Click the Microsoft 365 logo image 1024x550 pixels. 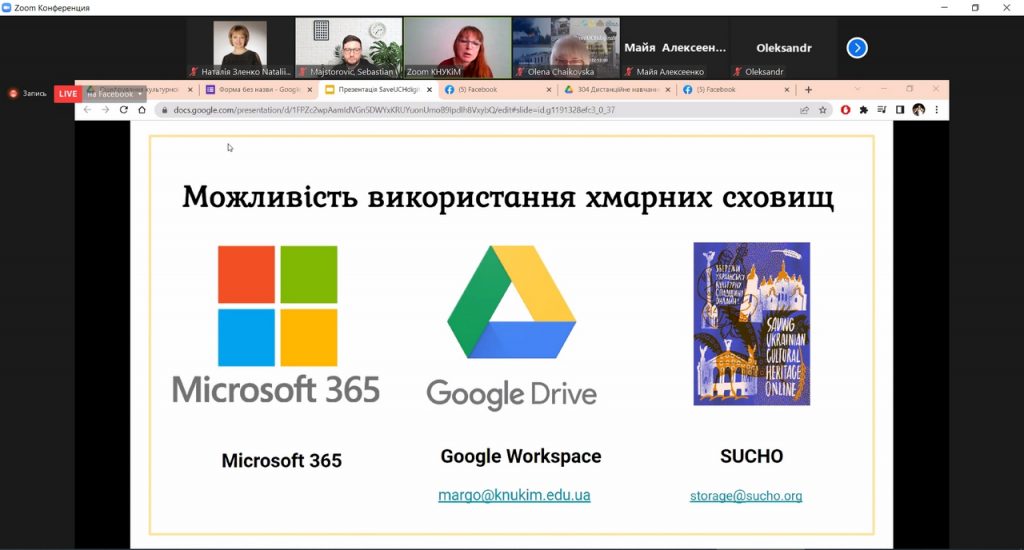point(276,324)
